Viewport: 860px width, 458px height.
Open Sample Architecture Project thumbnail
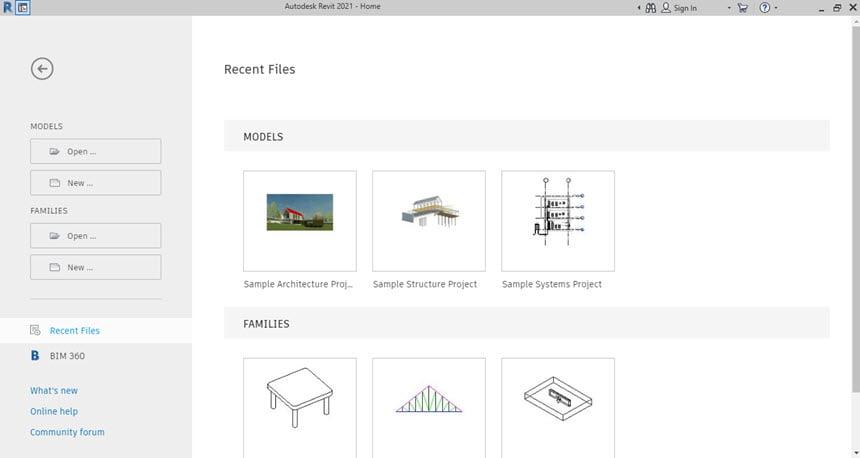click(300, 221)
